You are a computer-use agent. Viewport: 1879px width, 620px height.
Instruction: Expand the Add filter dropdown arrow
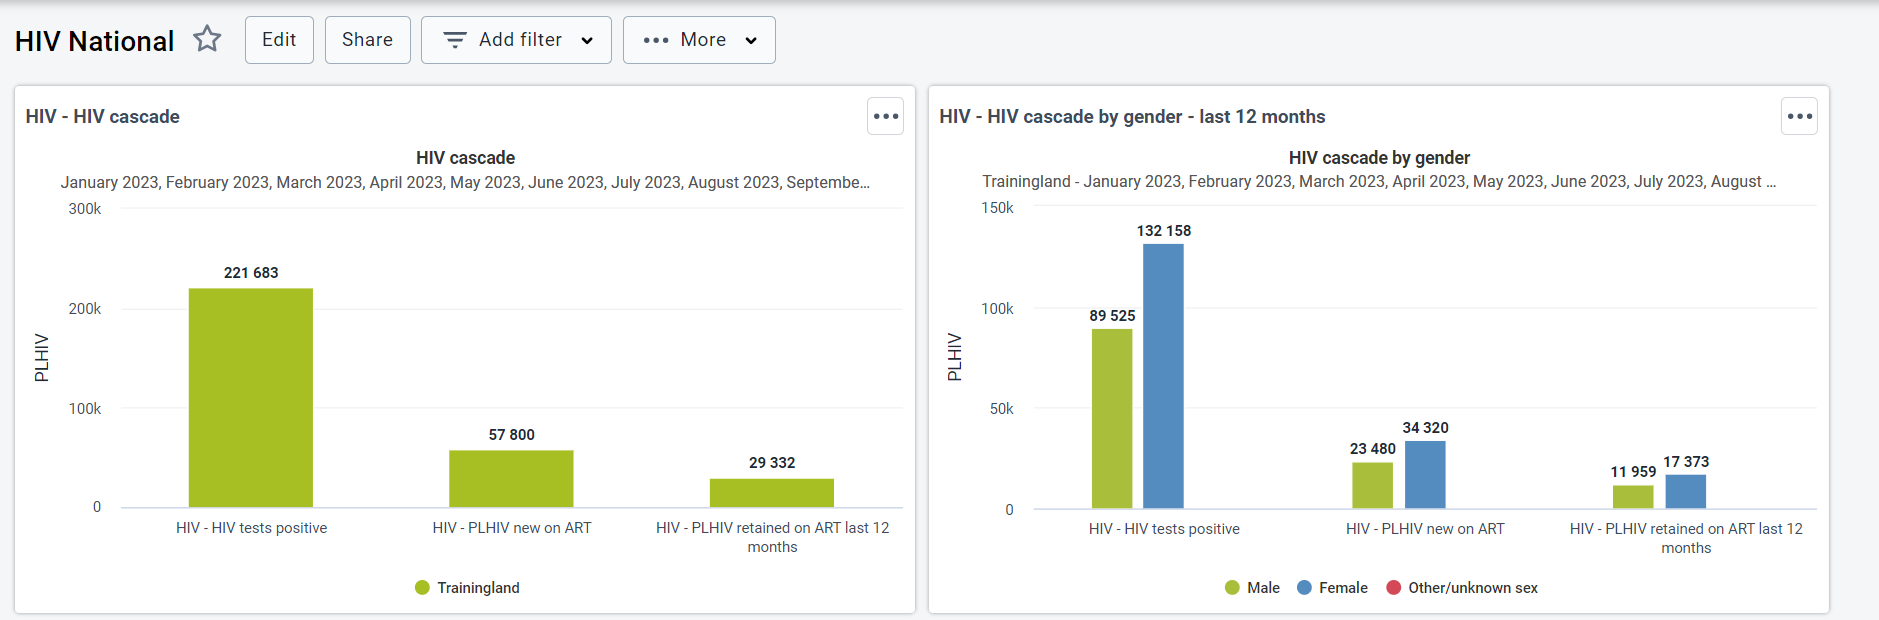(x=587, y=40)
